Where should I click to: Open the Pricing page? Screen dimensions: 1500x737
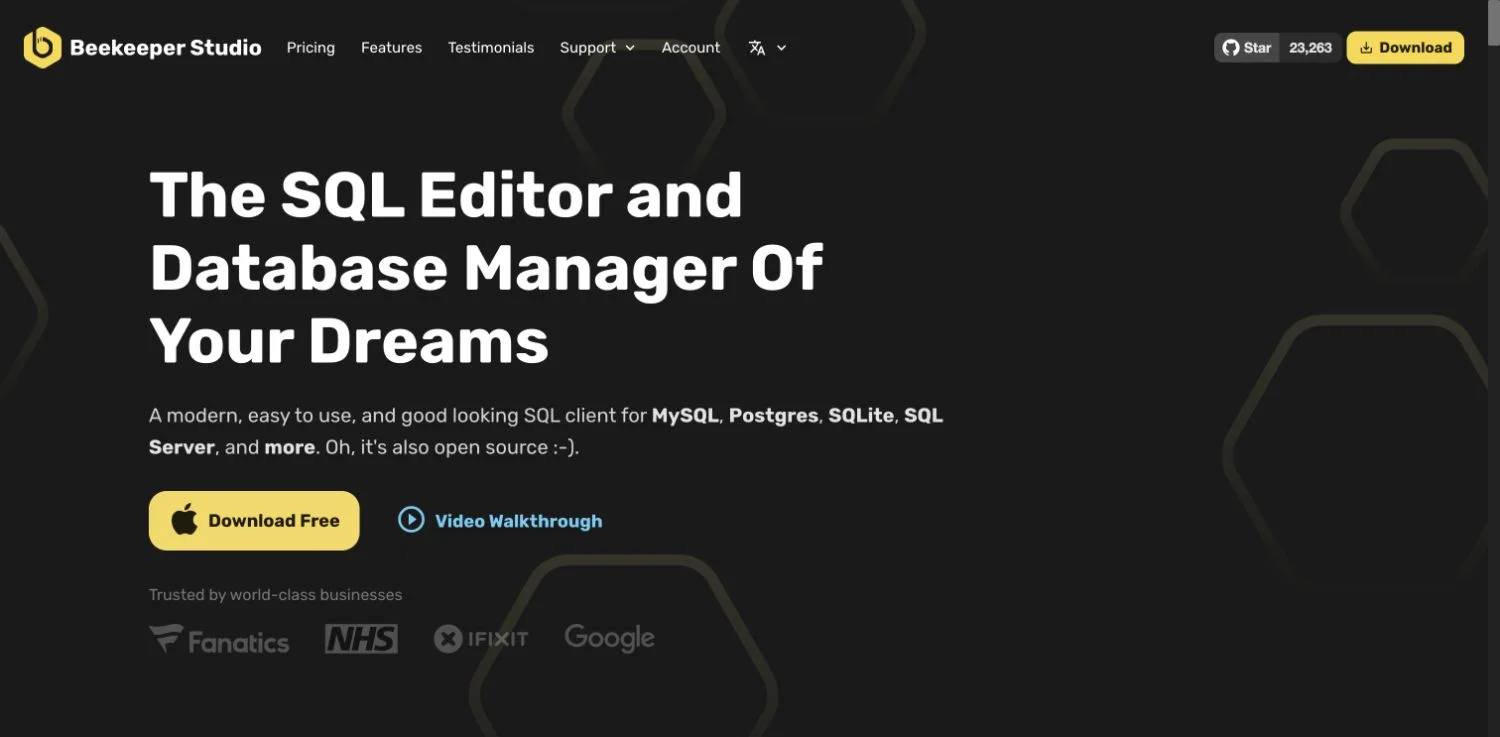tap(311, 48)
